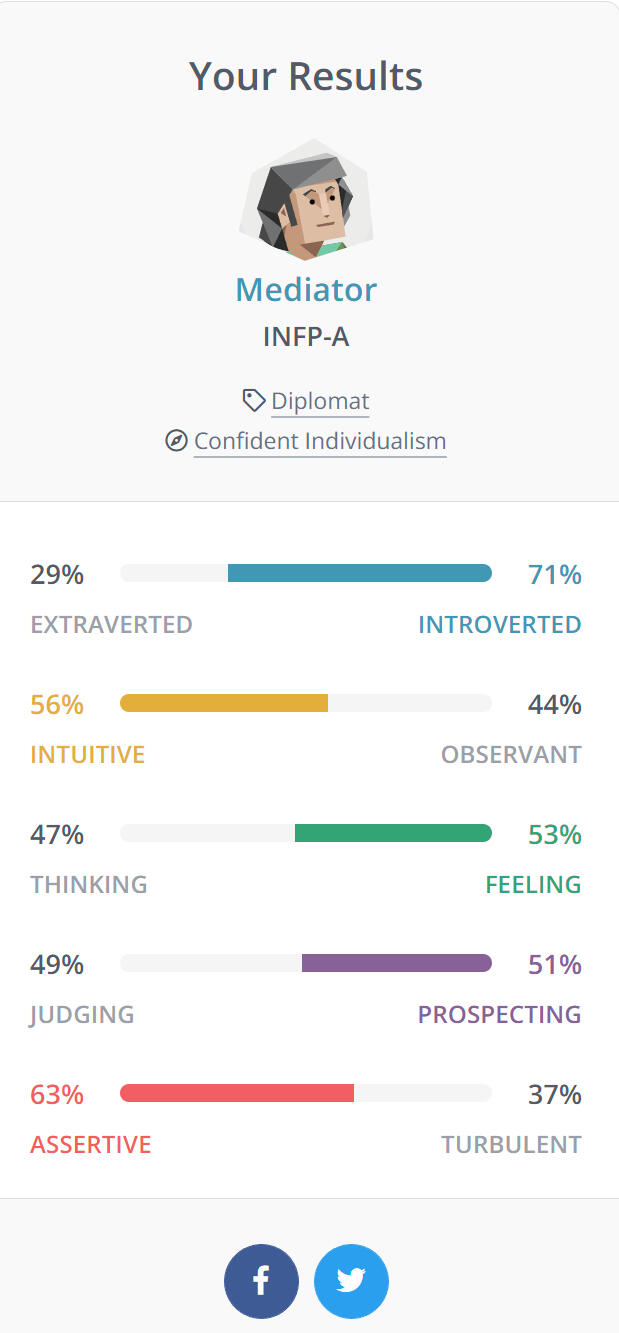
Task: Click the green Feeling progress bar
Action: pyautogui.click(x=393, y=833)
